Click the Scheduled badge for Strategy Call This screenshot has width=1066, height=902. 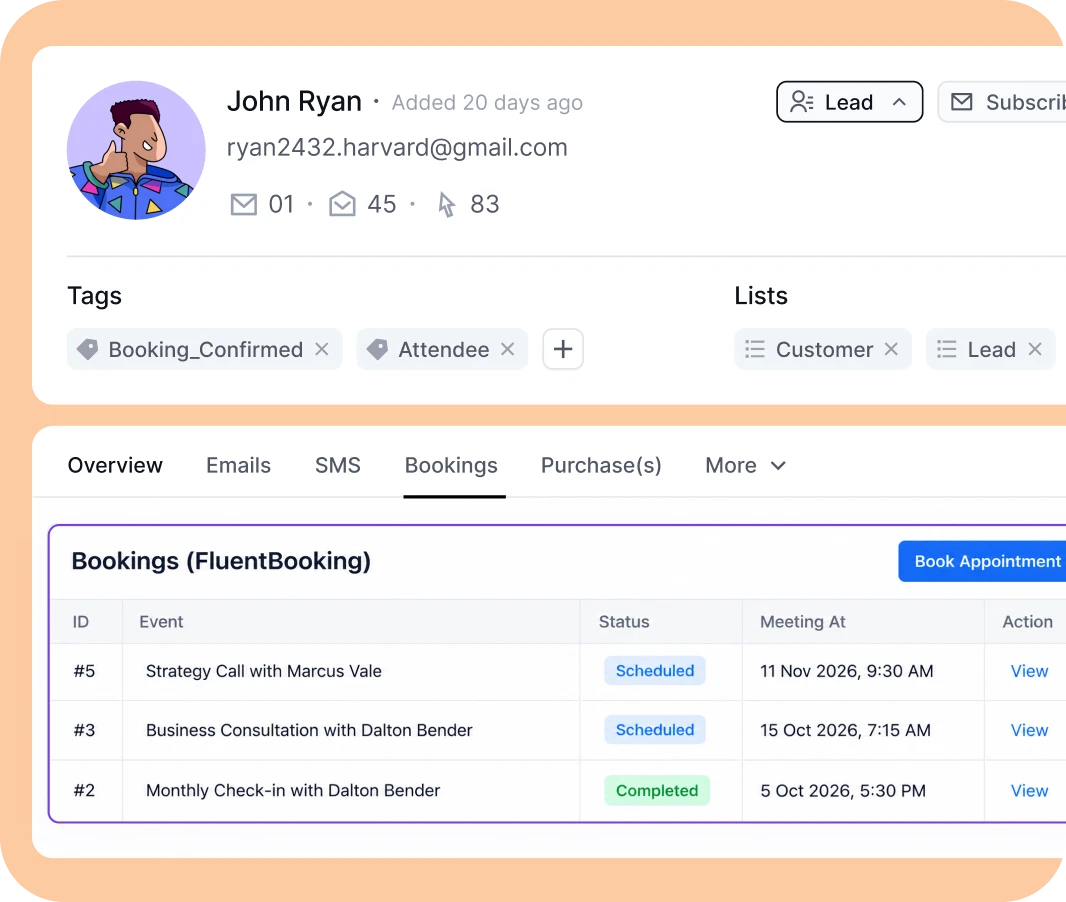(x=655, y=671)
